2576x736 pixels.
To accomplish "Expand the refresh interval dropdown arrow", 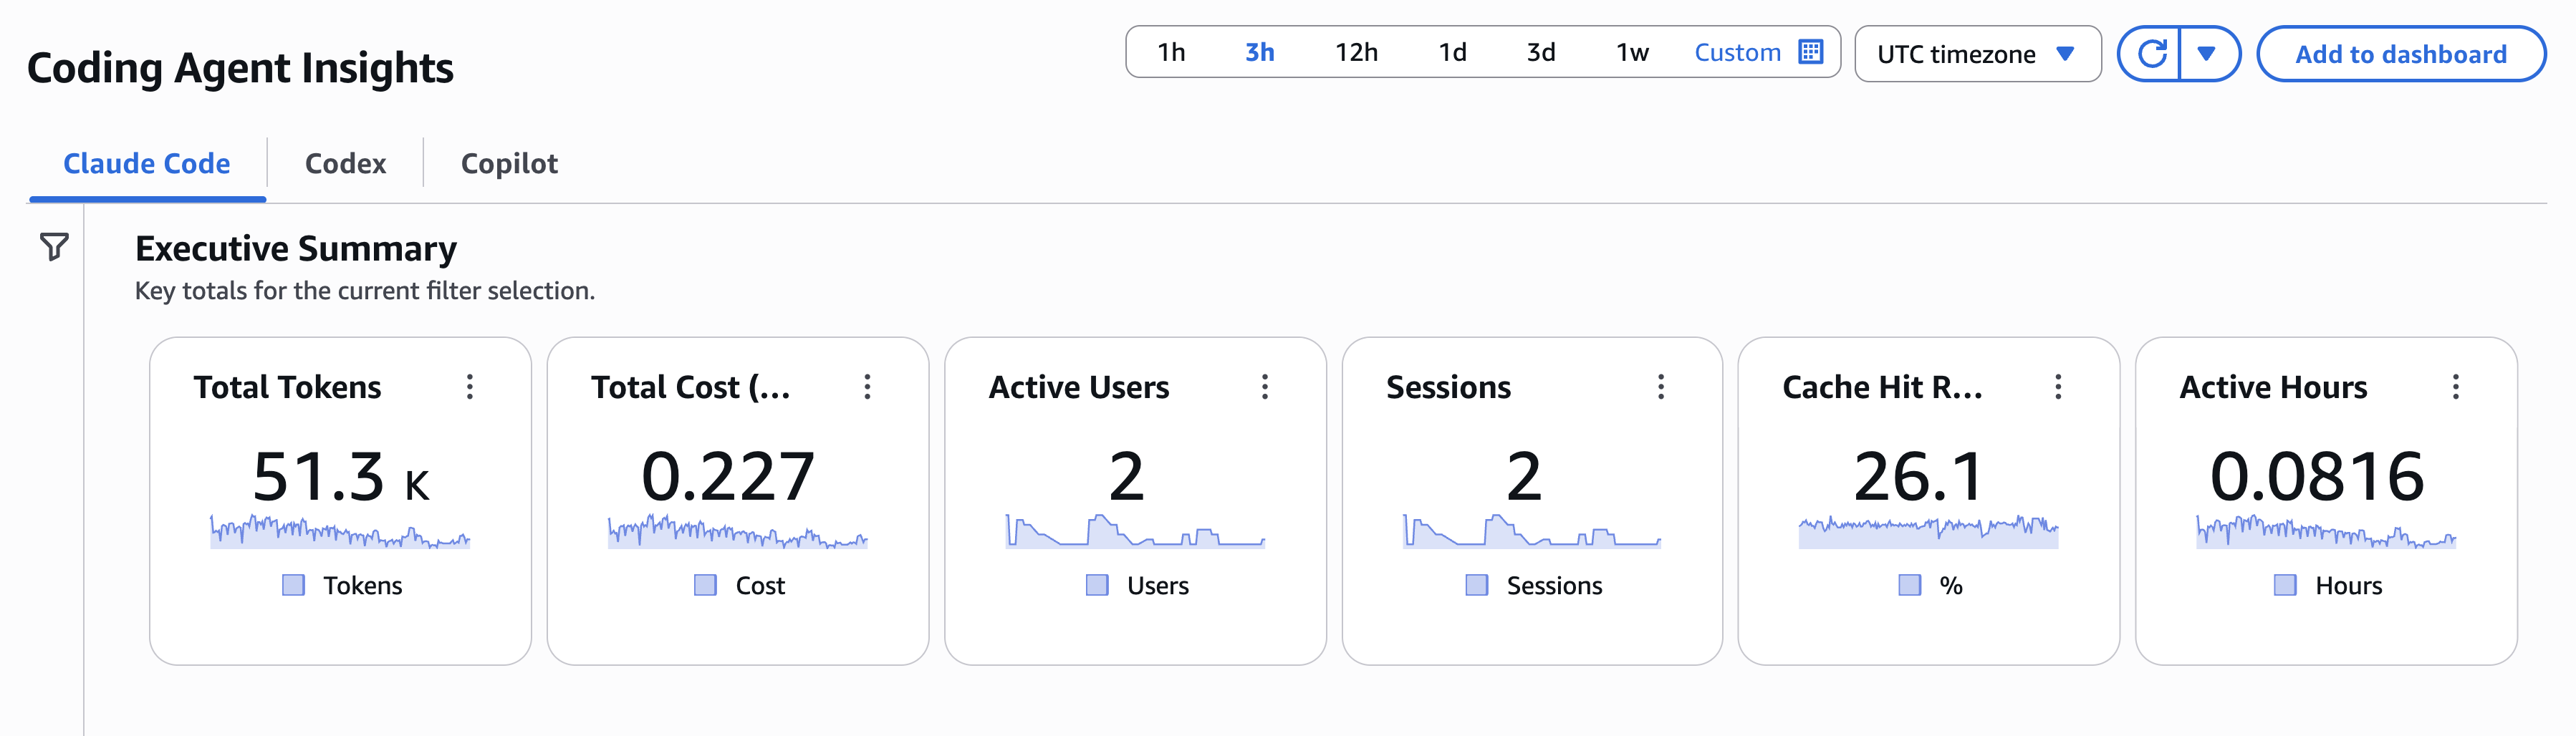I will 2208,54.
